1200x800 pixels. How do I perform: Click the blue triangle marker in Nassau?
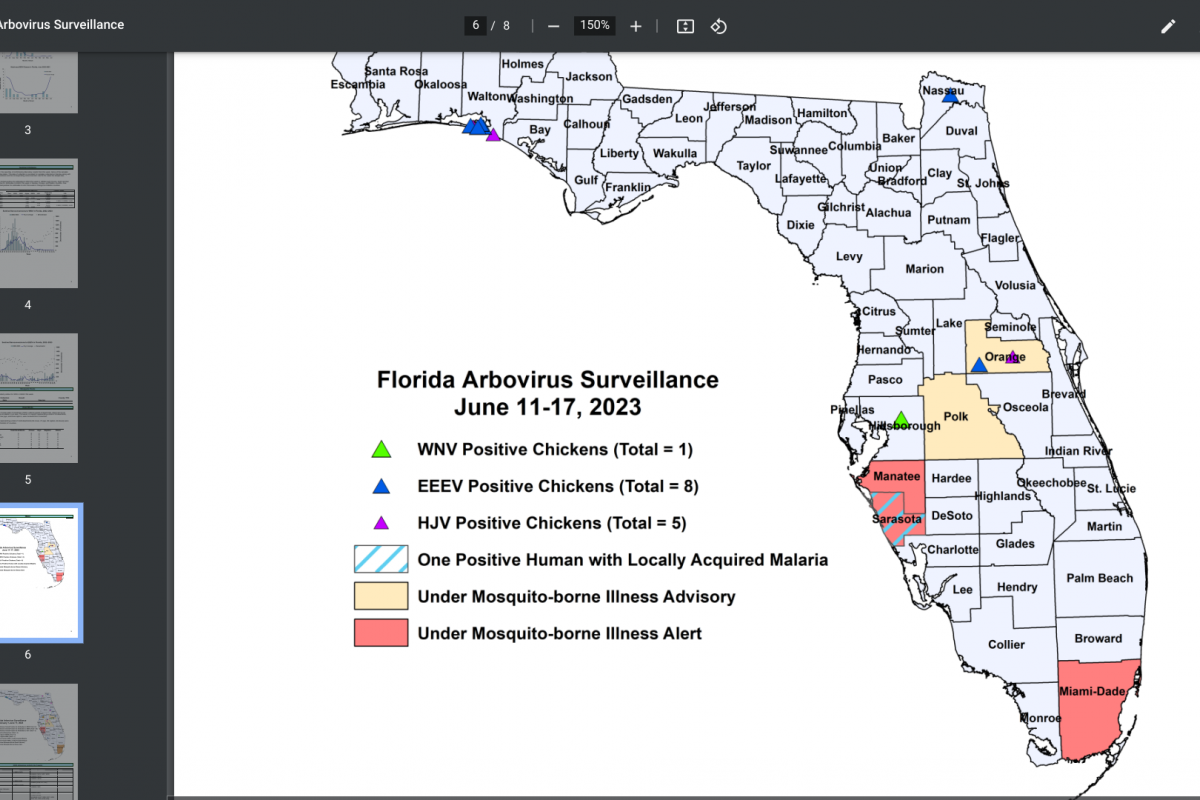950,96
